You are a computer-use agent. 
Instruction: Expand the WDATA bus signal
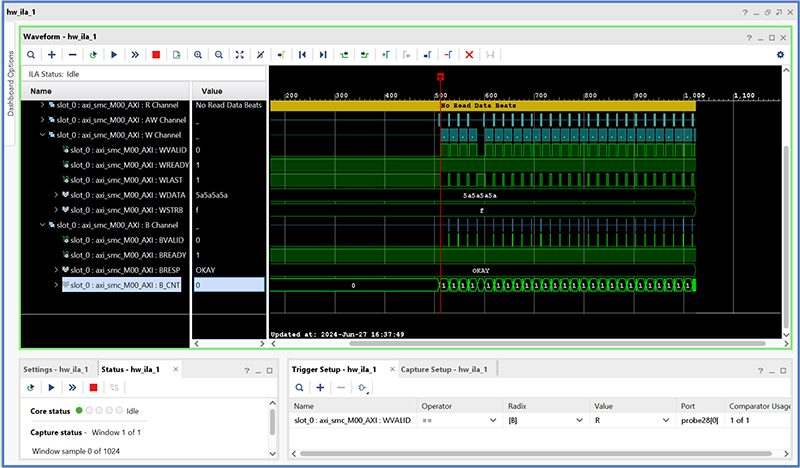coord(56,194)
